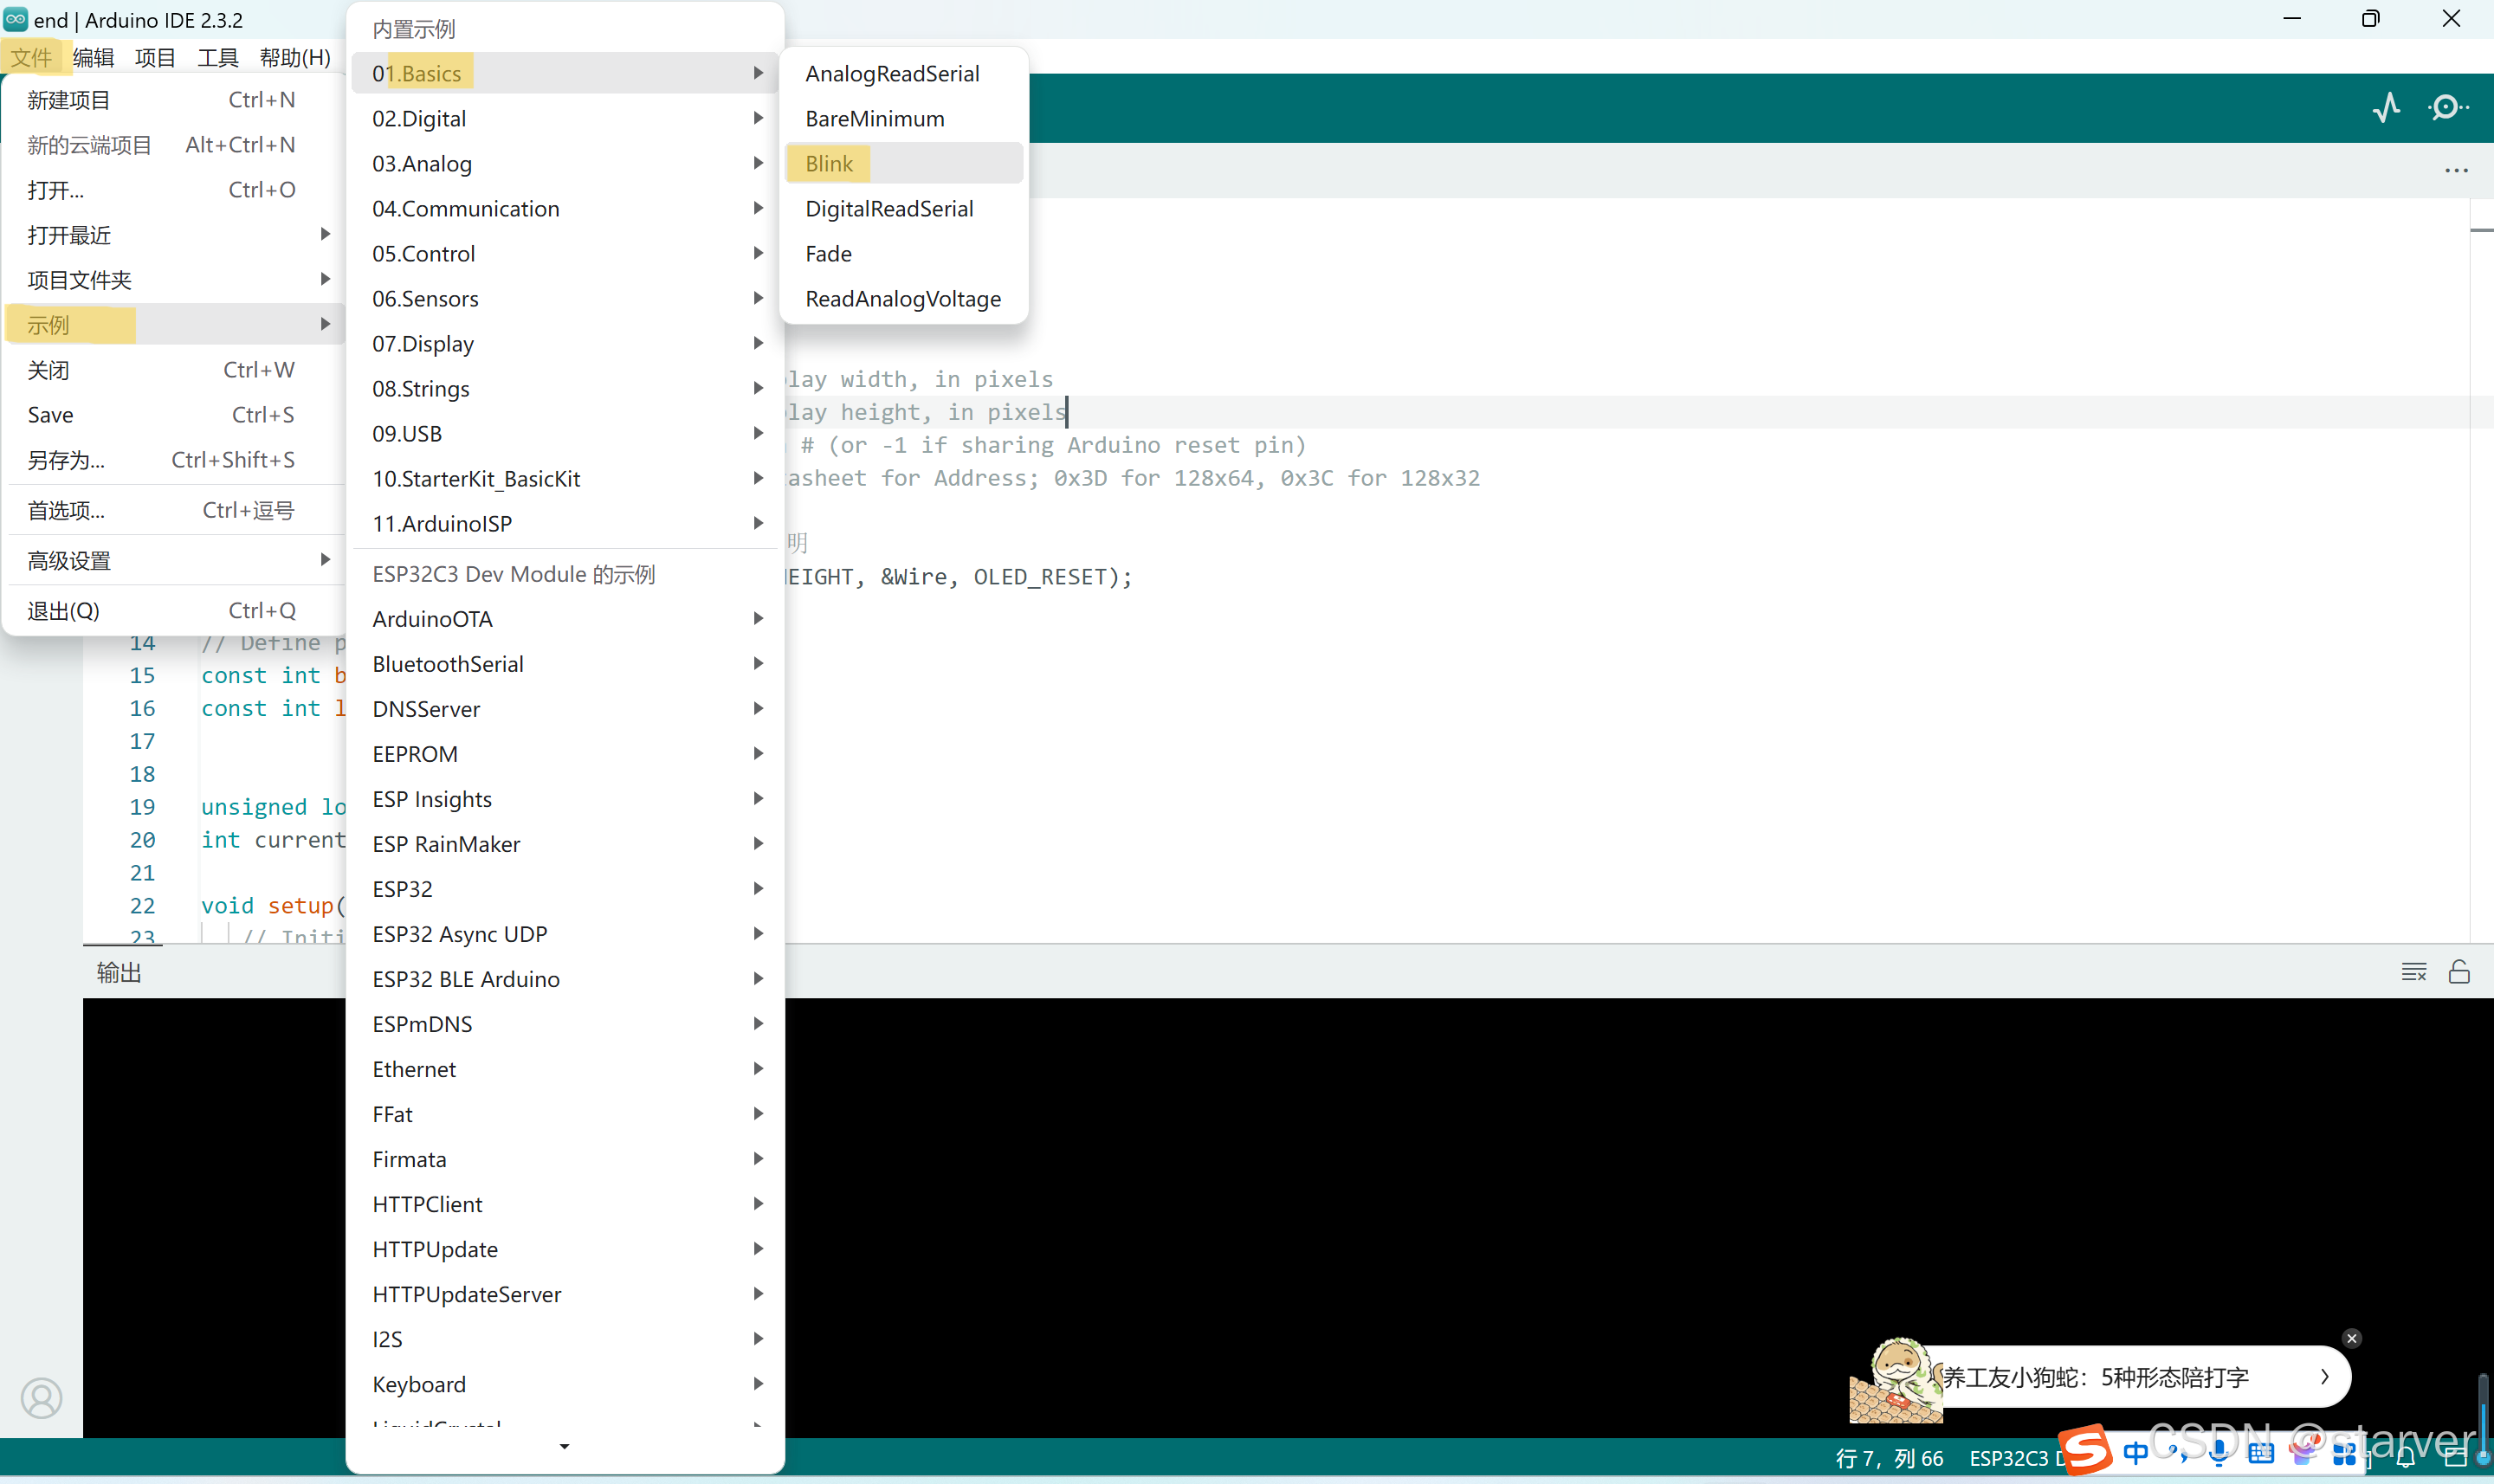Open the 09.USB examples
This screenshot has height=1484, width=2494.
click(x=565, y=433)
